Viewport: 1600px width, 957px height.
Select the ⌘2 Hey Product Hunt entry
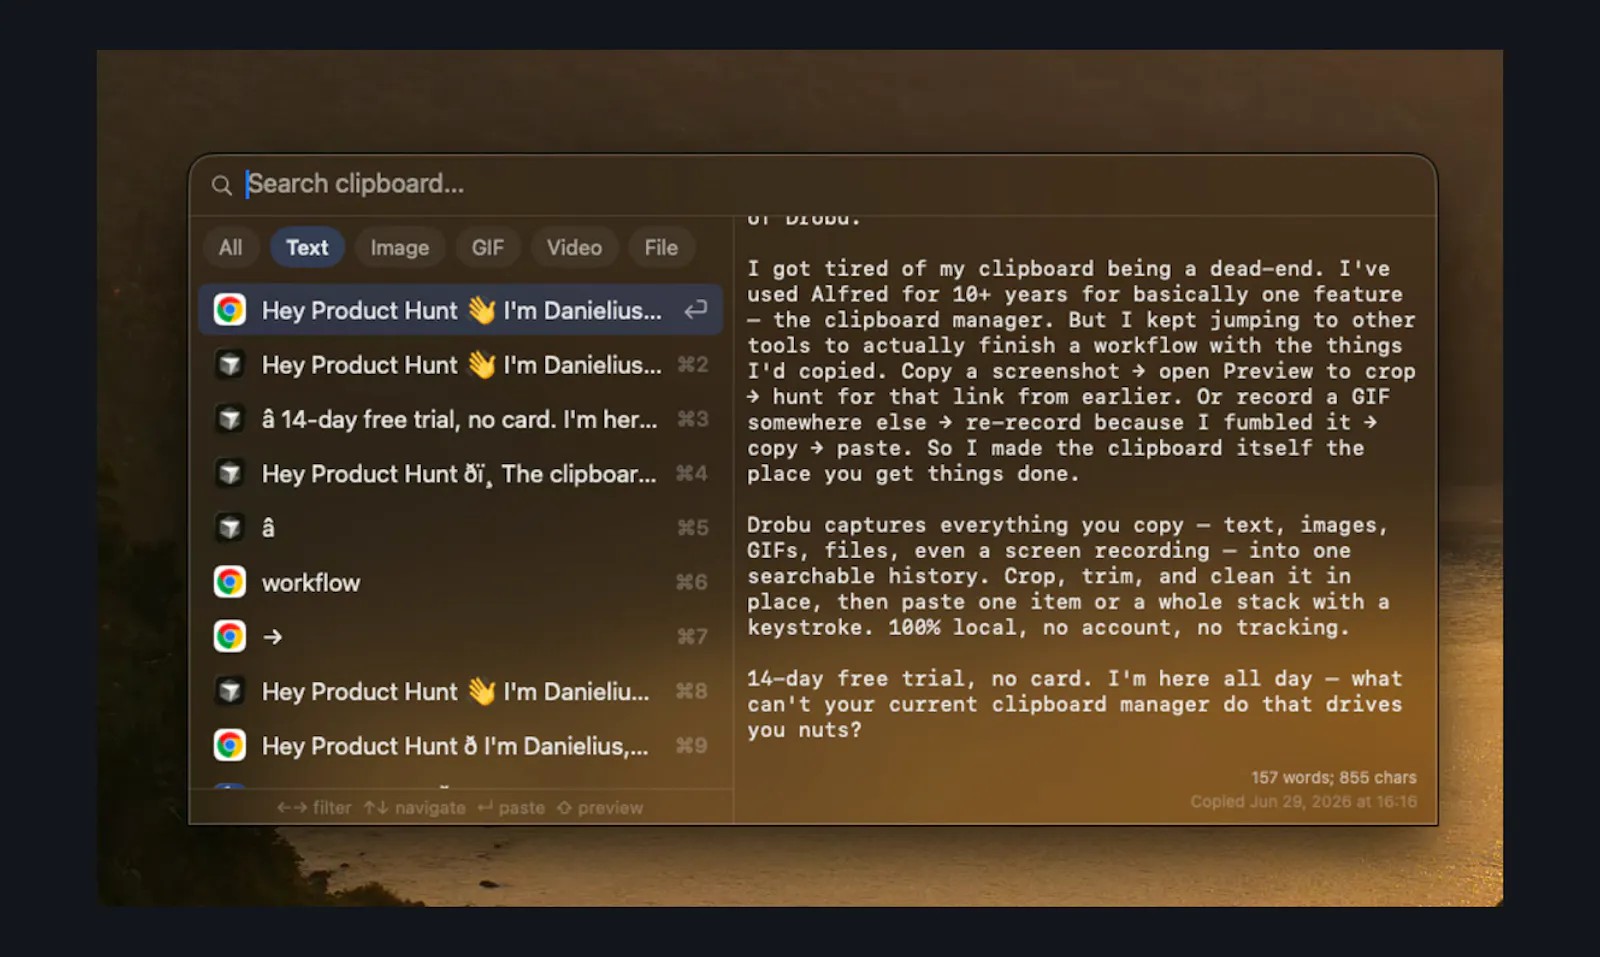point(461,365)
